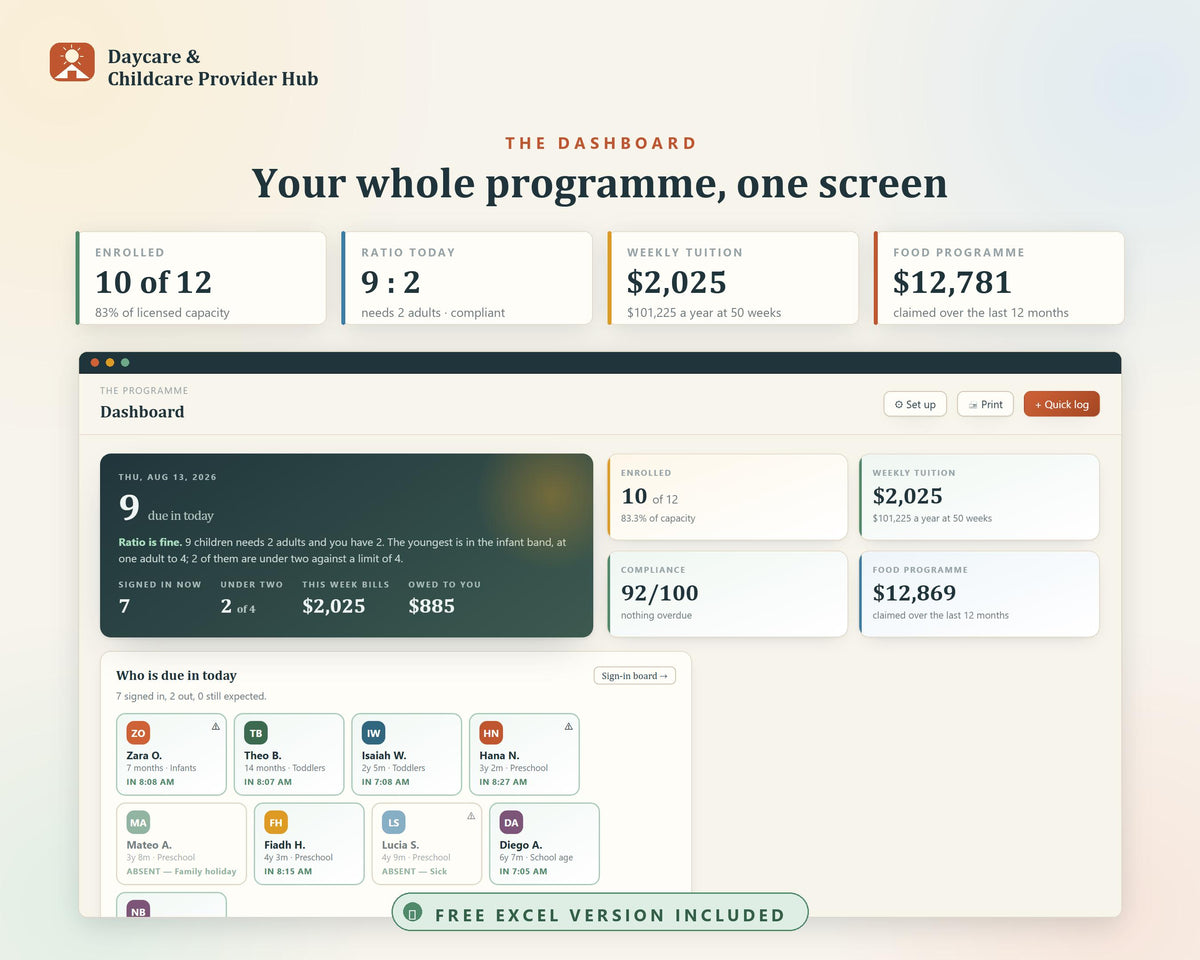Click Diego A.'s DA avatar badge
1200x960 pixels.
tap(511, 822)
